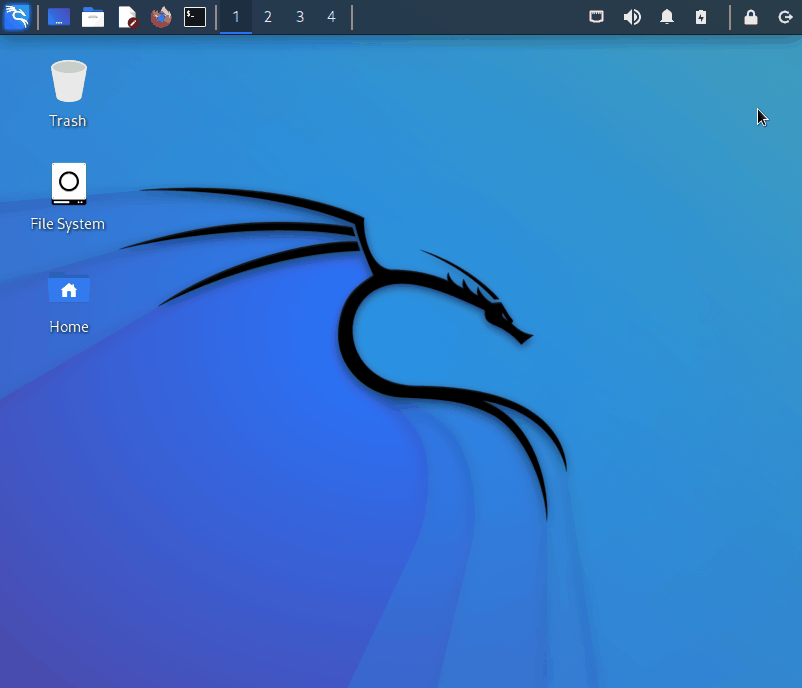Launch the text editor panel icon
Image resolution: width=802 pixels, height=688 pixels.
pyautogui.click(x=128, y=17)
